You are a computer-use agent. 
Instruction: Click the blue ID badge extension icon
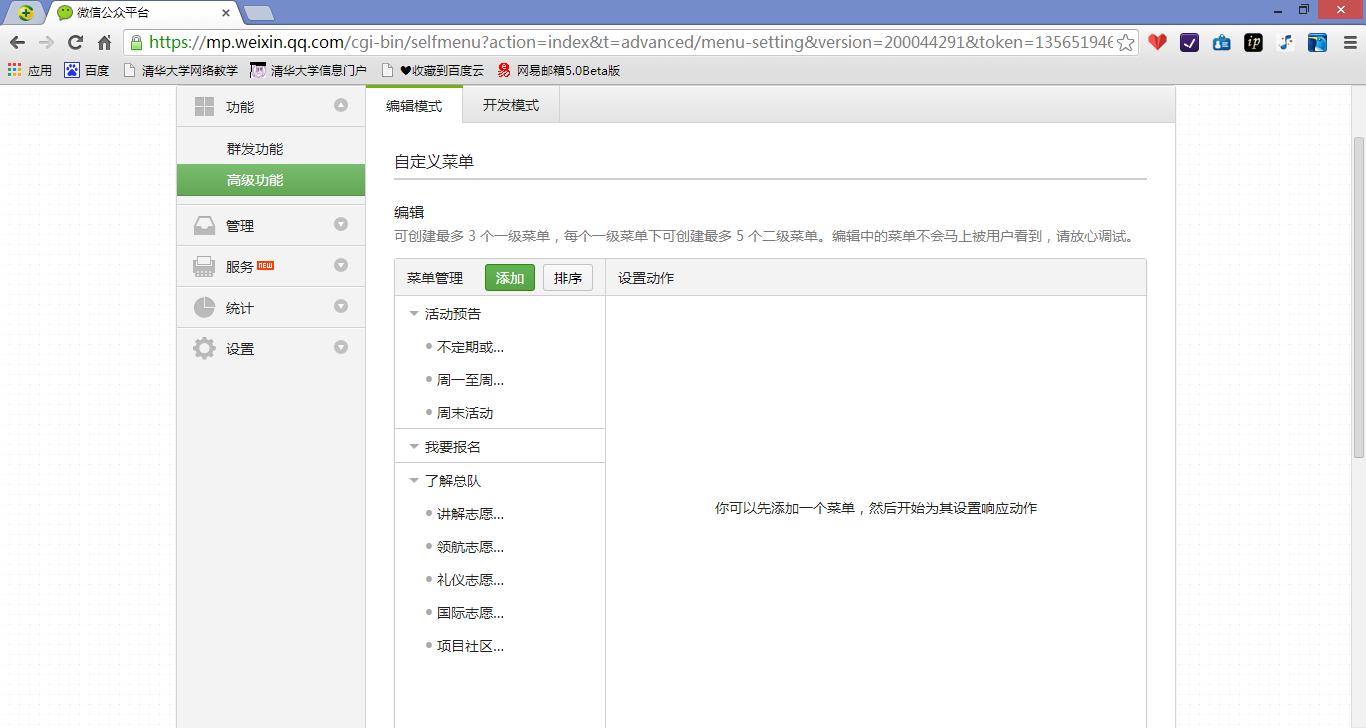tap(1221, 44)
